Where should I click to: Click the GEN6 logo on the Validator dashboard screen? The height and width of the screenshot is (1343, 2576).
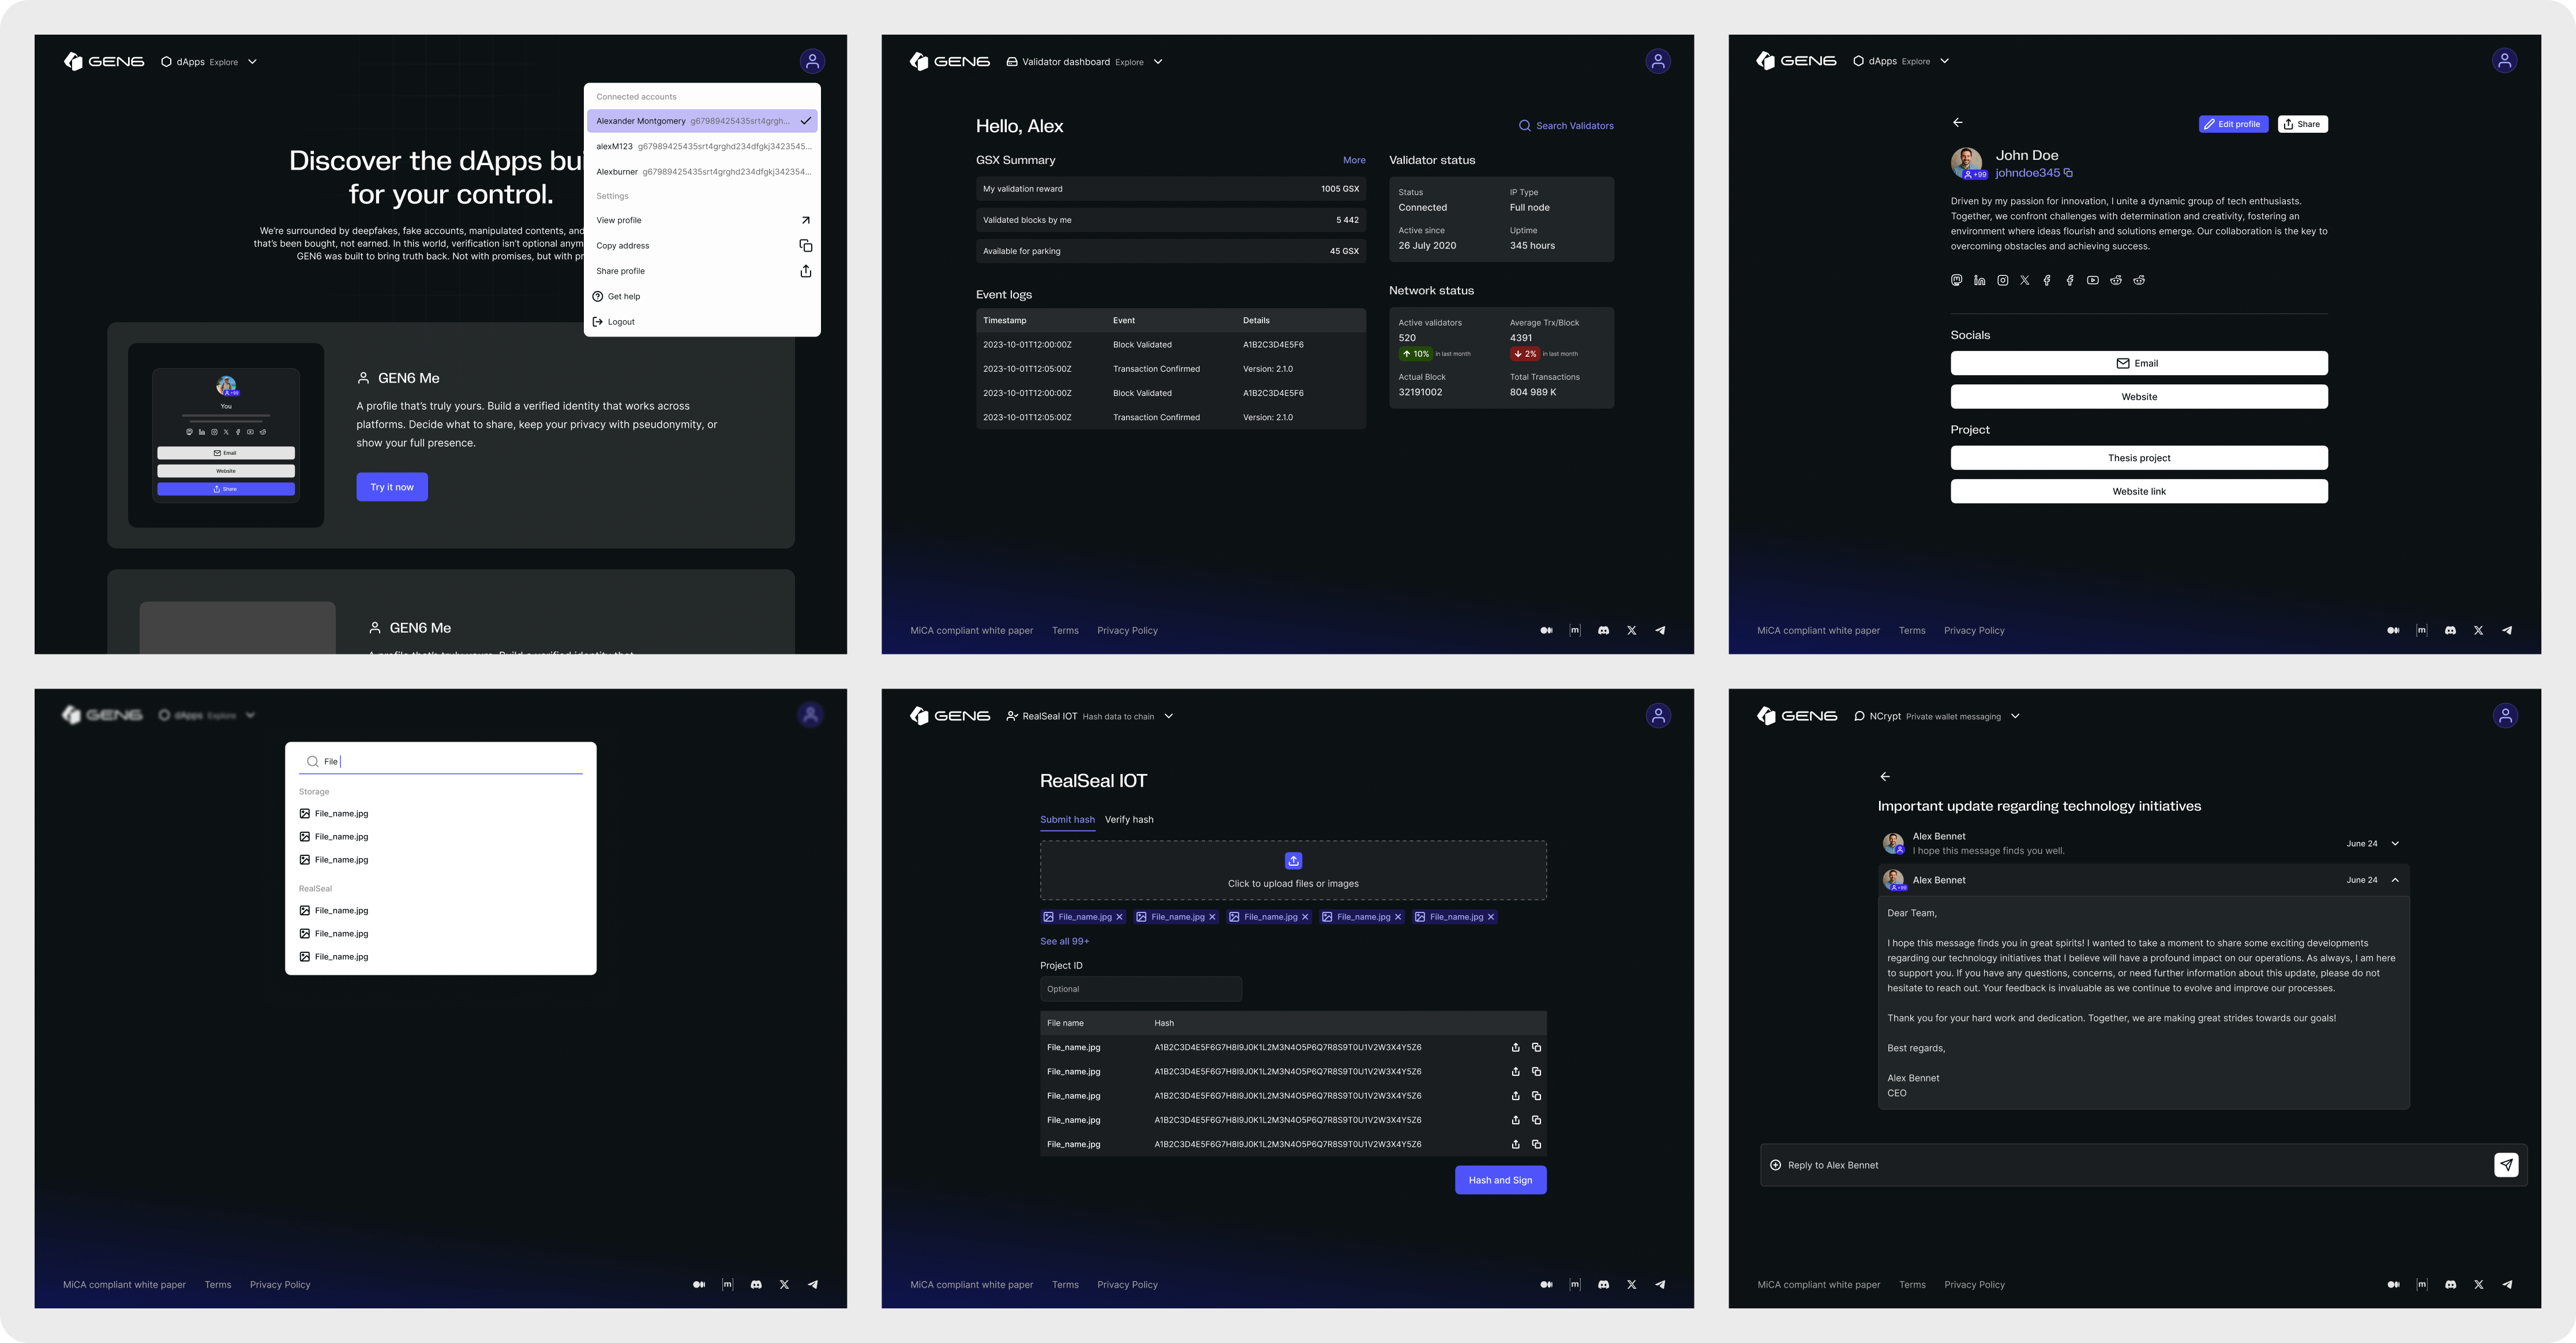tap(949, 61)
